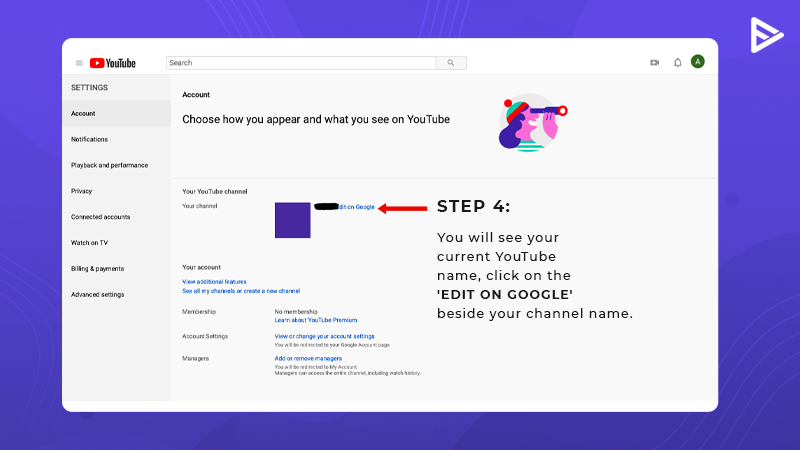The height and width of the screenshot is (450, 800).
Task: Focus the Search input field
Action: [301, 63]
